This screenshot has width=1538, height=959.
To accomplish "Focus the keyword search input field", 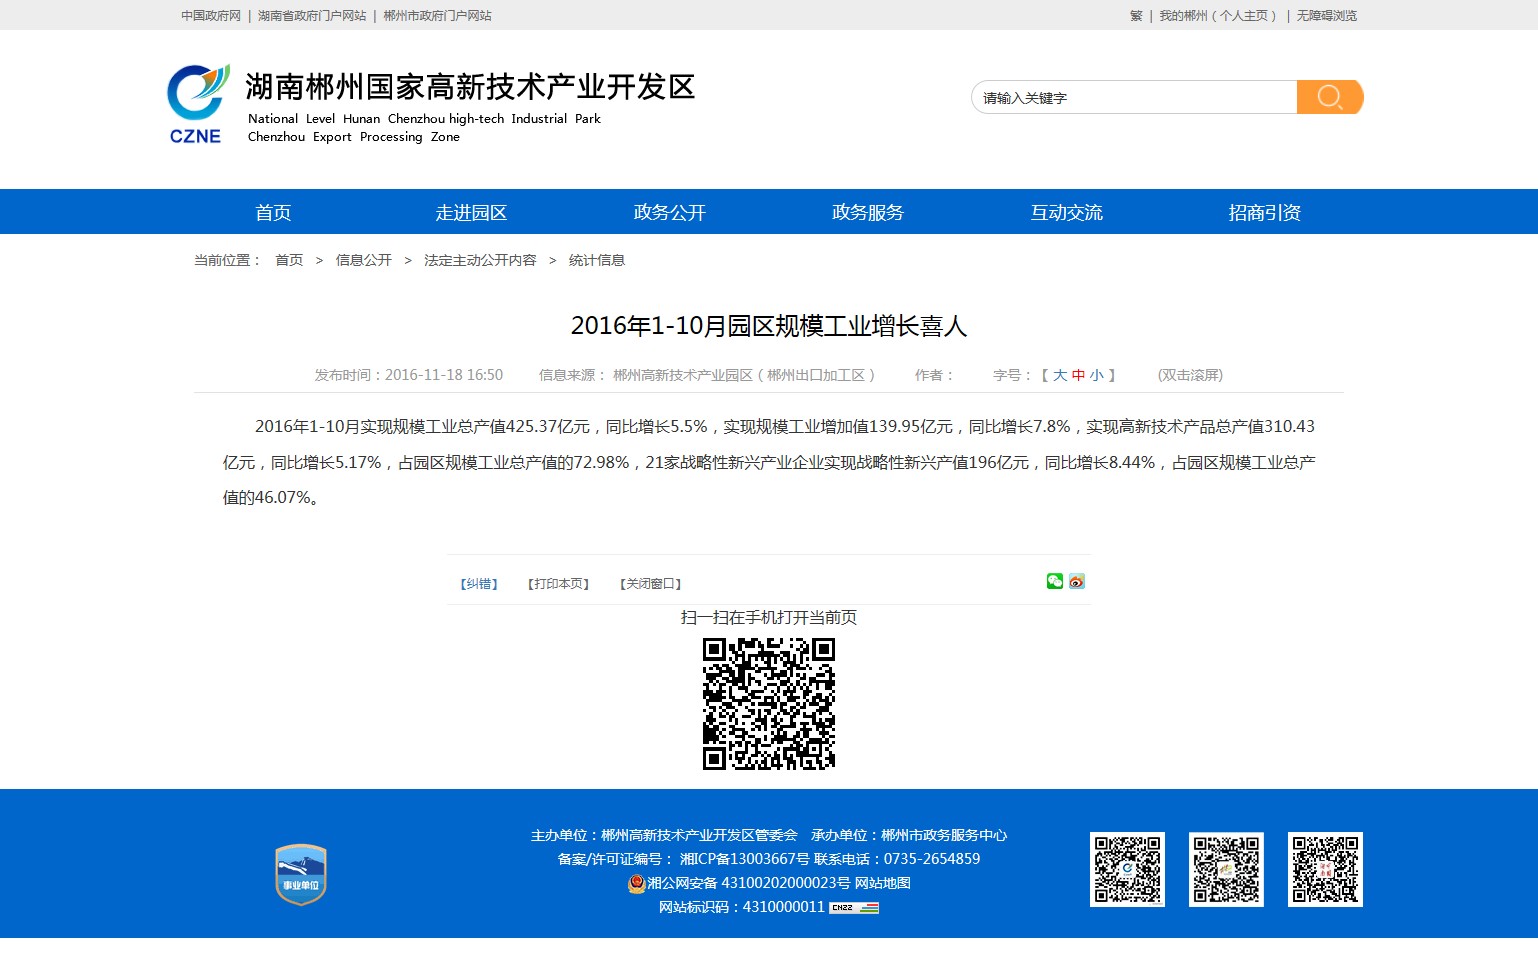I will pyautogui.click(x=1134, y=97).
